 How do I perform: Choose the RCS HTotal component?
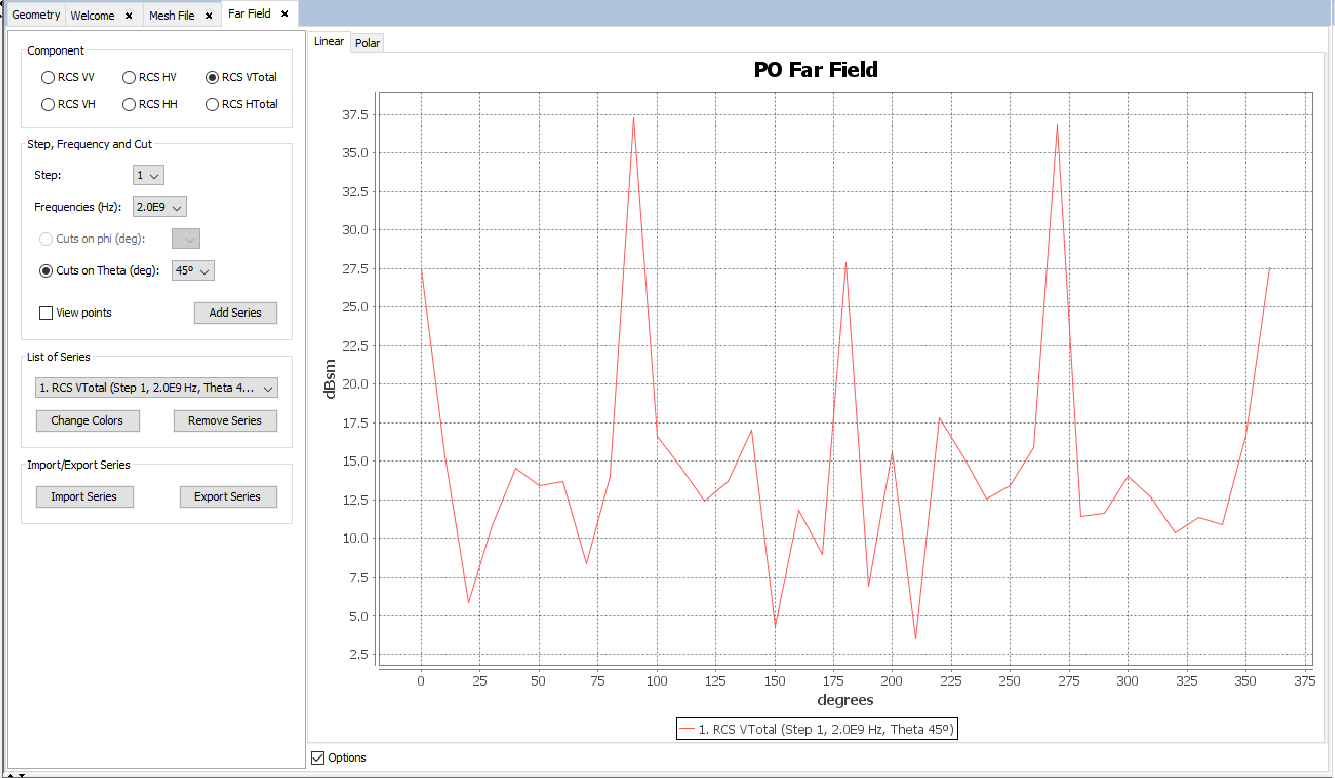click(x=212, y=104)
